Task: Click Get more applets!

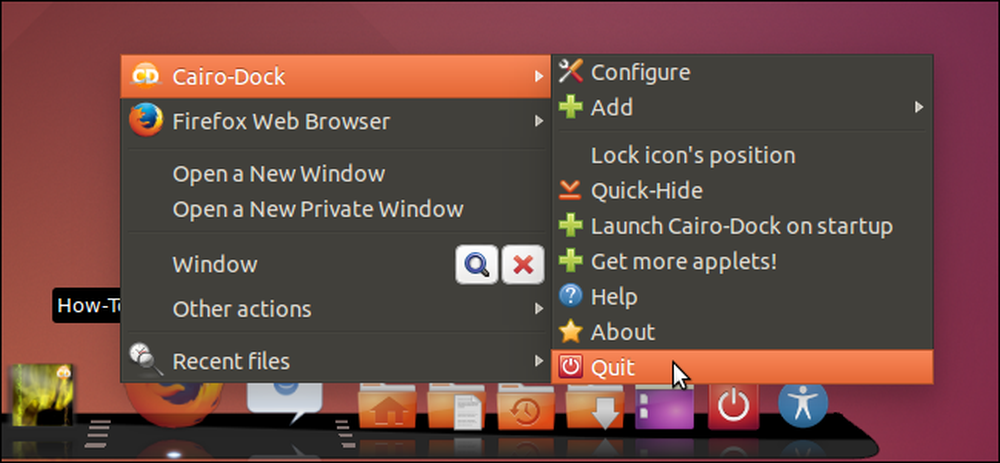Action: [742, 261]
